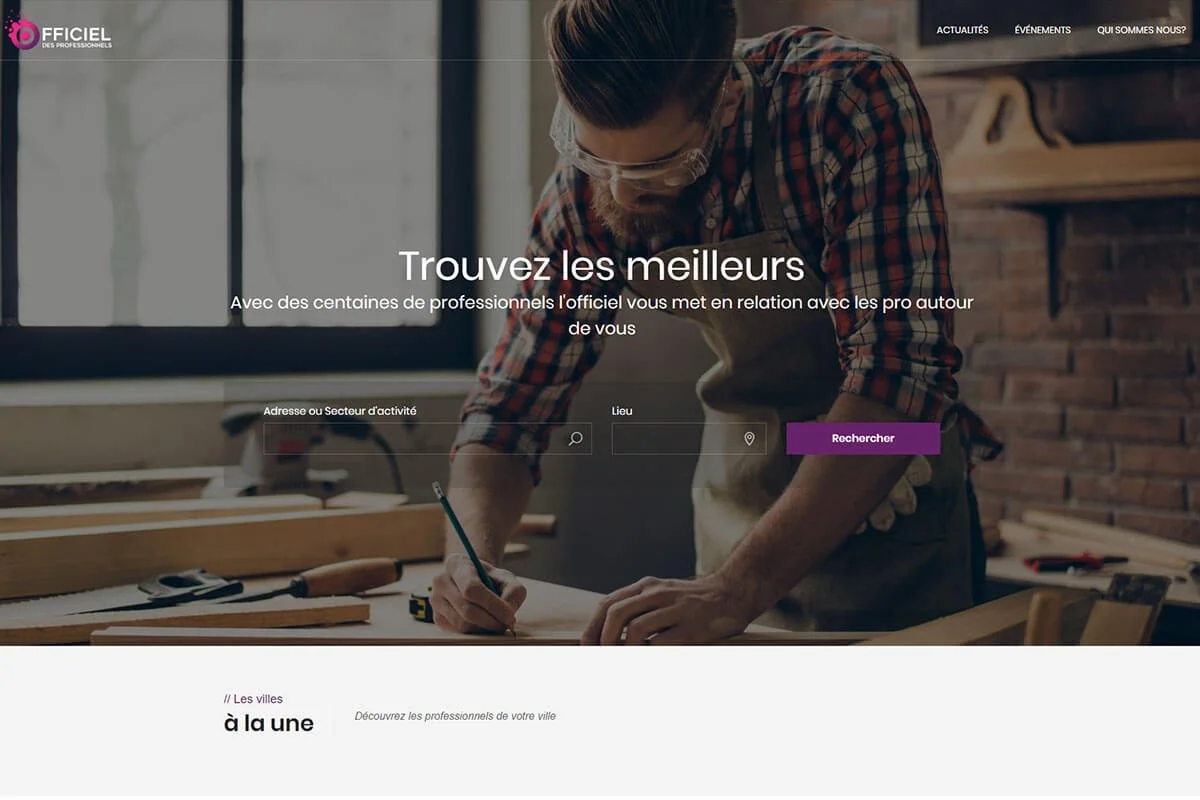The height and width of the screenshot is (800, 1200).
Task: Go to the Événements page
Action: pyautogui.click(x=1042, y=30)
